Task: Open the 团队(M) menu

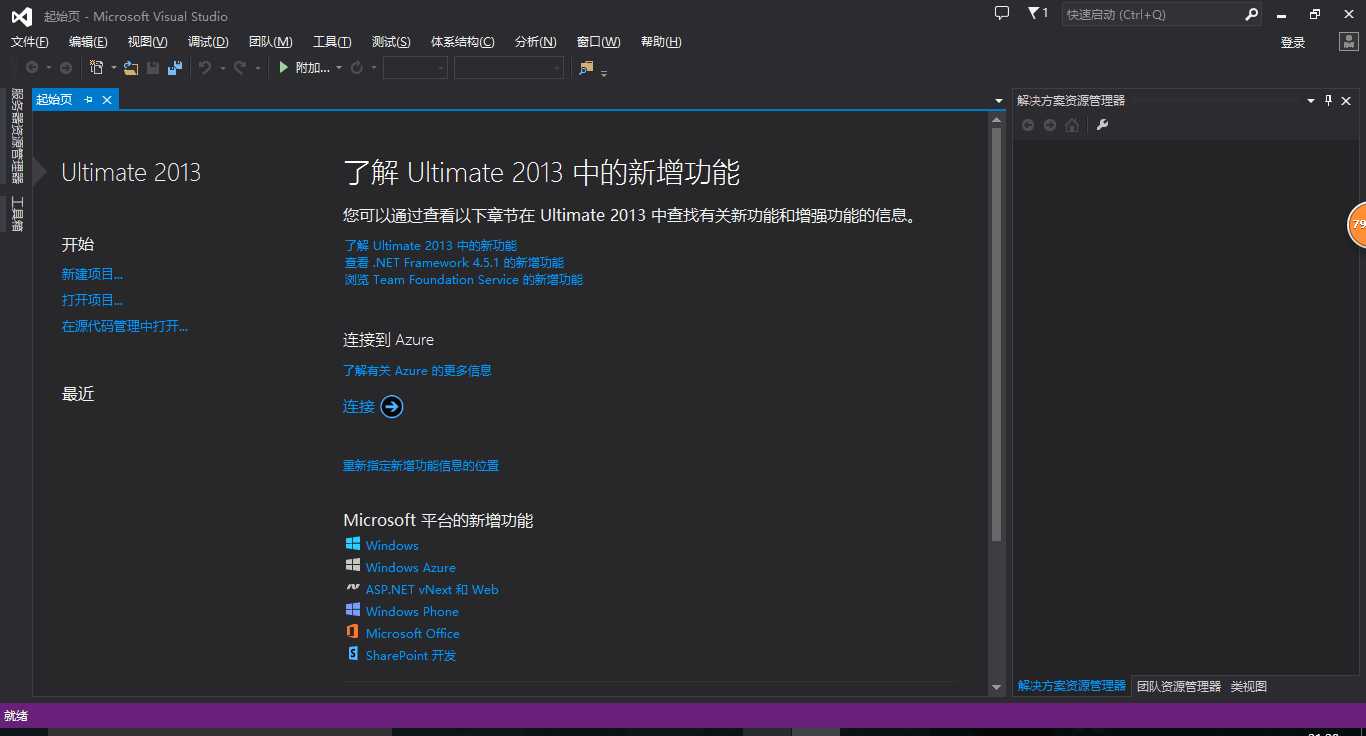Action: coord(270,41)
